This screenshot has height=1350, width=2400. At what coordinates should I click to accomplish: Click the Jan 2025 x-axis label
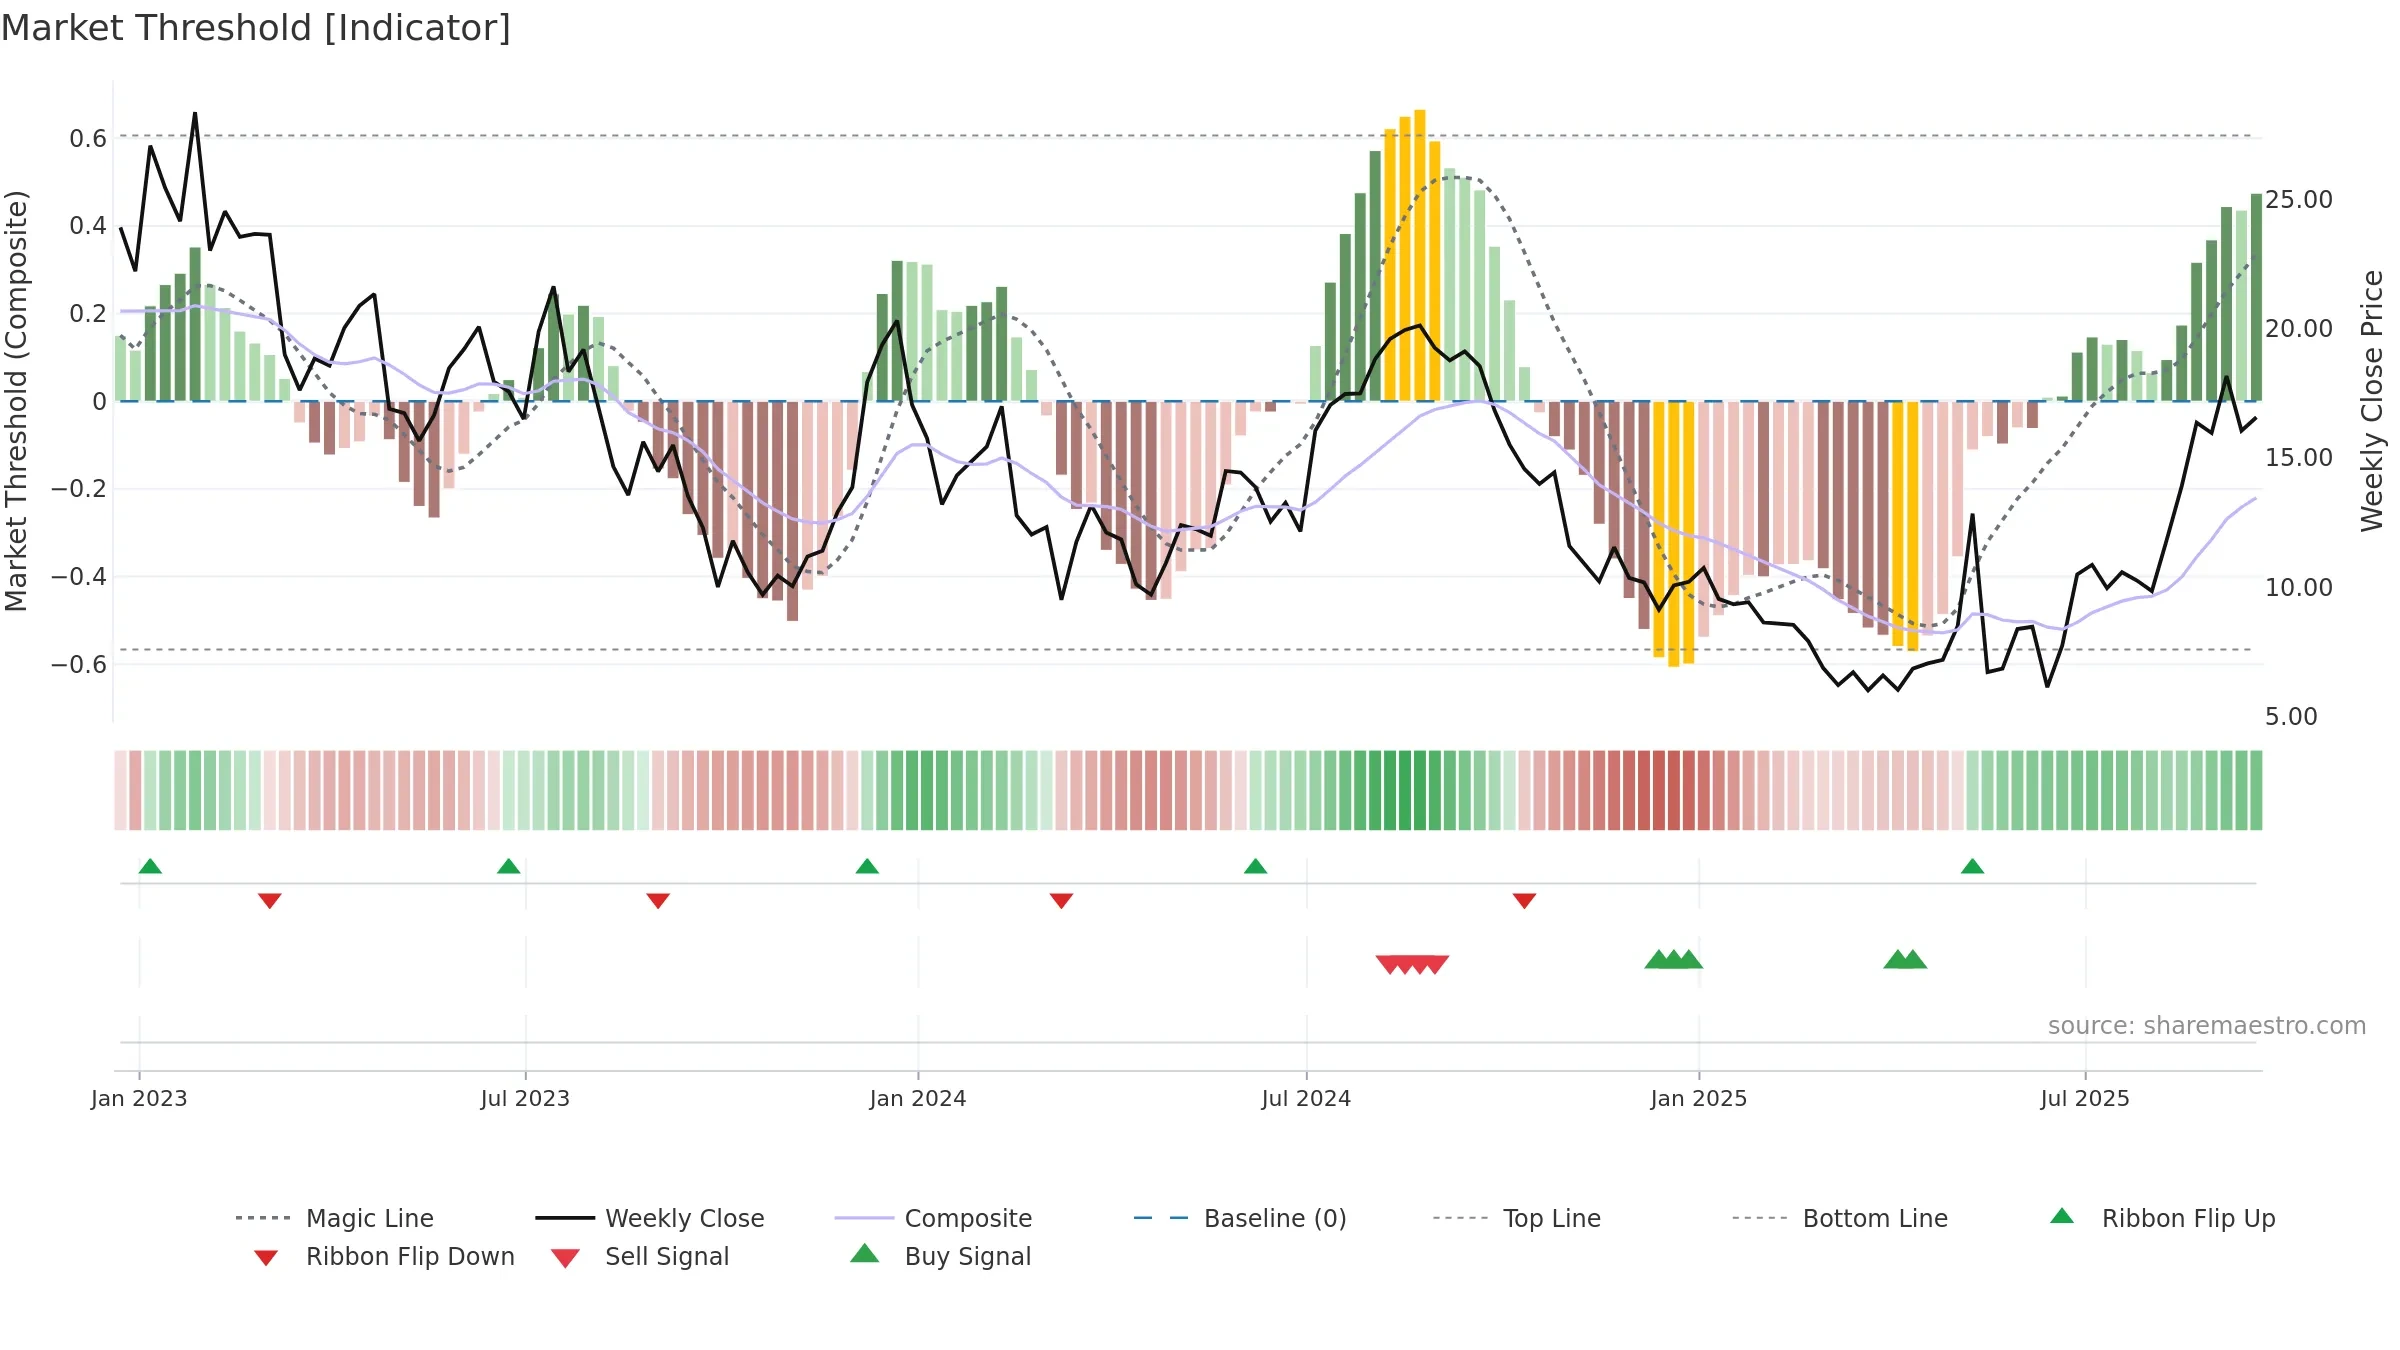[1699, 1098]
